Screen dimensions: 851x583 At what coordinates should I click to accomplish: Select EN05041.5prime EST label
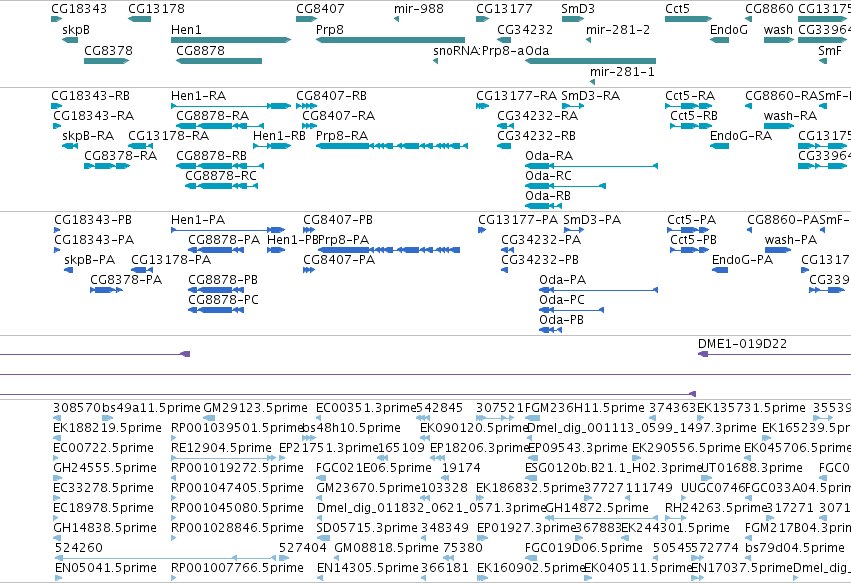(x=106, y=568)
